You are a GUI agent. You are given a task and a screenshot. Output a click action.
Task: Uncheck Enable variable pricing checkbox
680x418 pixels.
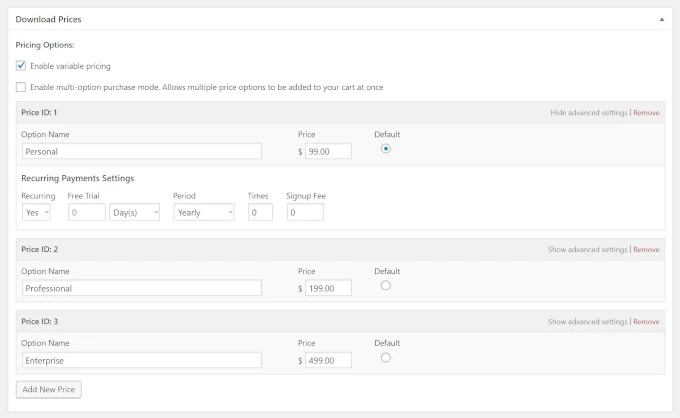pyautogui.click(x=21, y=66)
